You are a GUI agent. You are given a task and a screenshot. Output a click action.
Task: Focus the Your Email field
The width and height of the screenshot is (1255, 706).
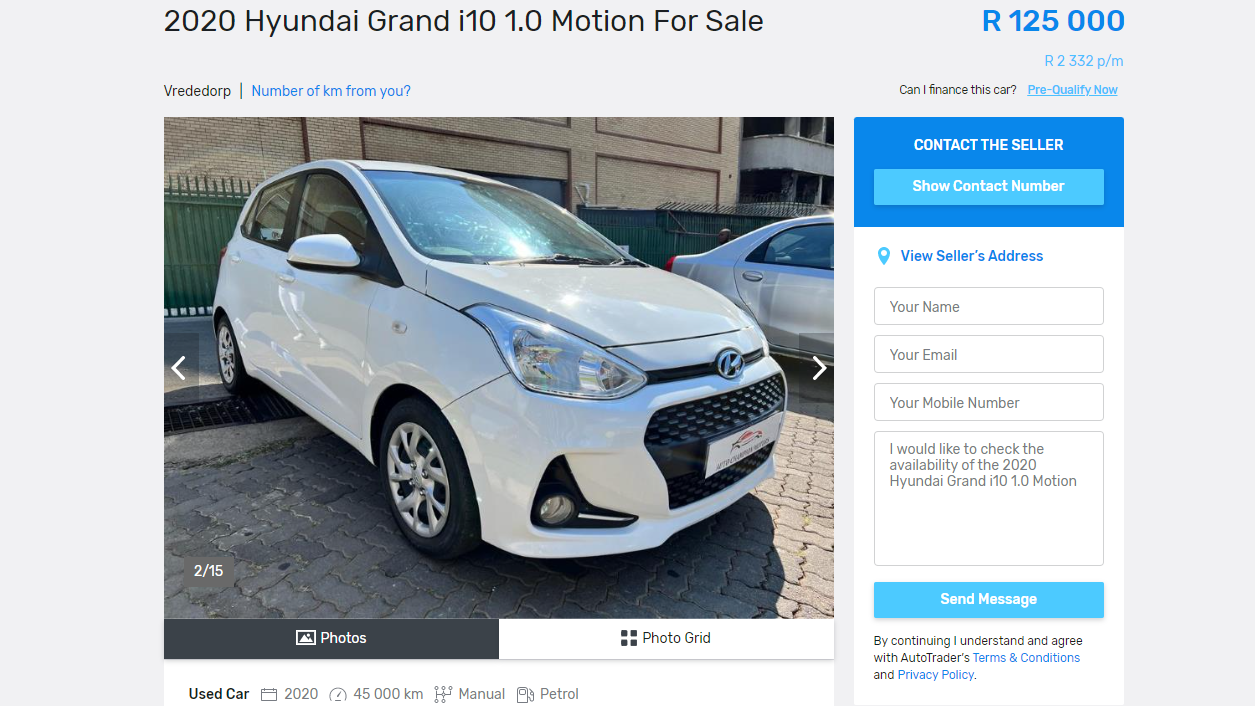(x=988, y=354)
